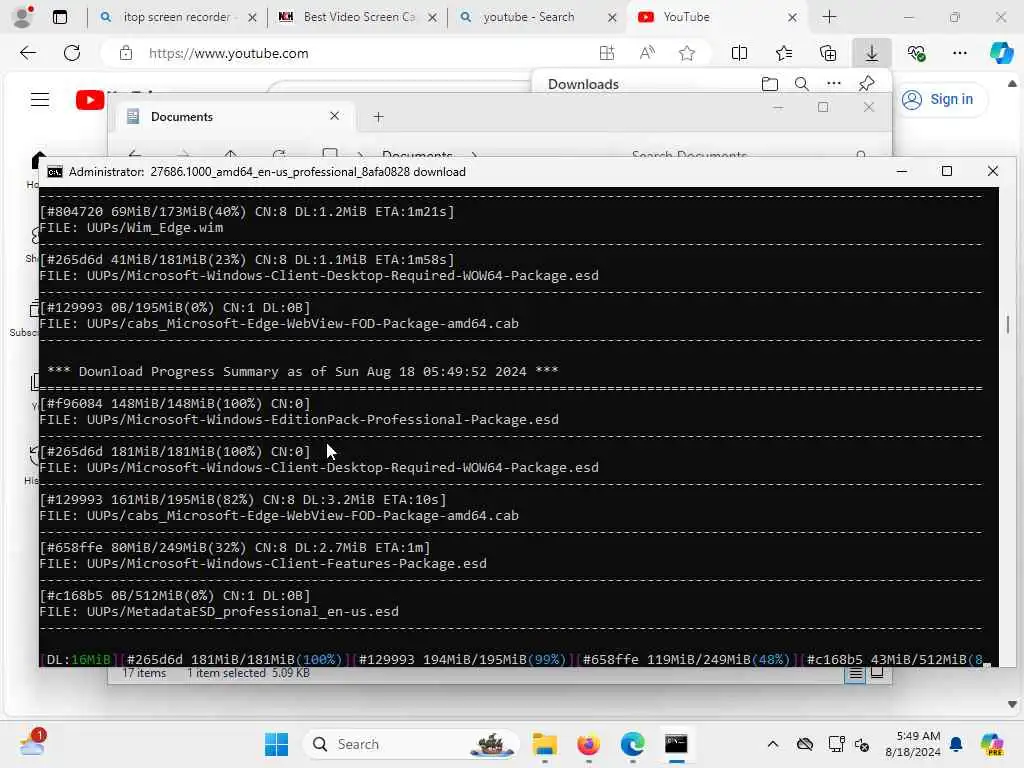Select Documents tab in File Explorer

[234, 116]
